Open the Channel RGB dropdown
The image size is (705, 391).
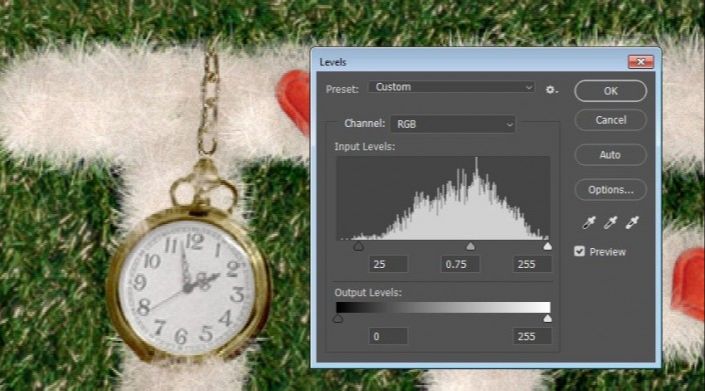(x=453, y=124)
